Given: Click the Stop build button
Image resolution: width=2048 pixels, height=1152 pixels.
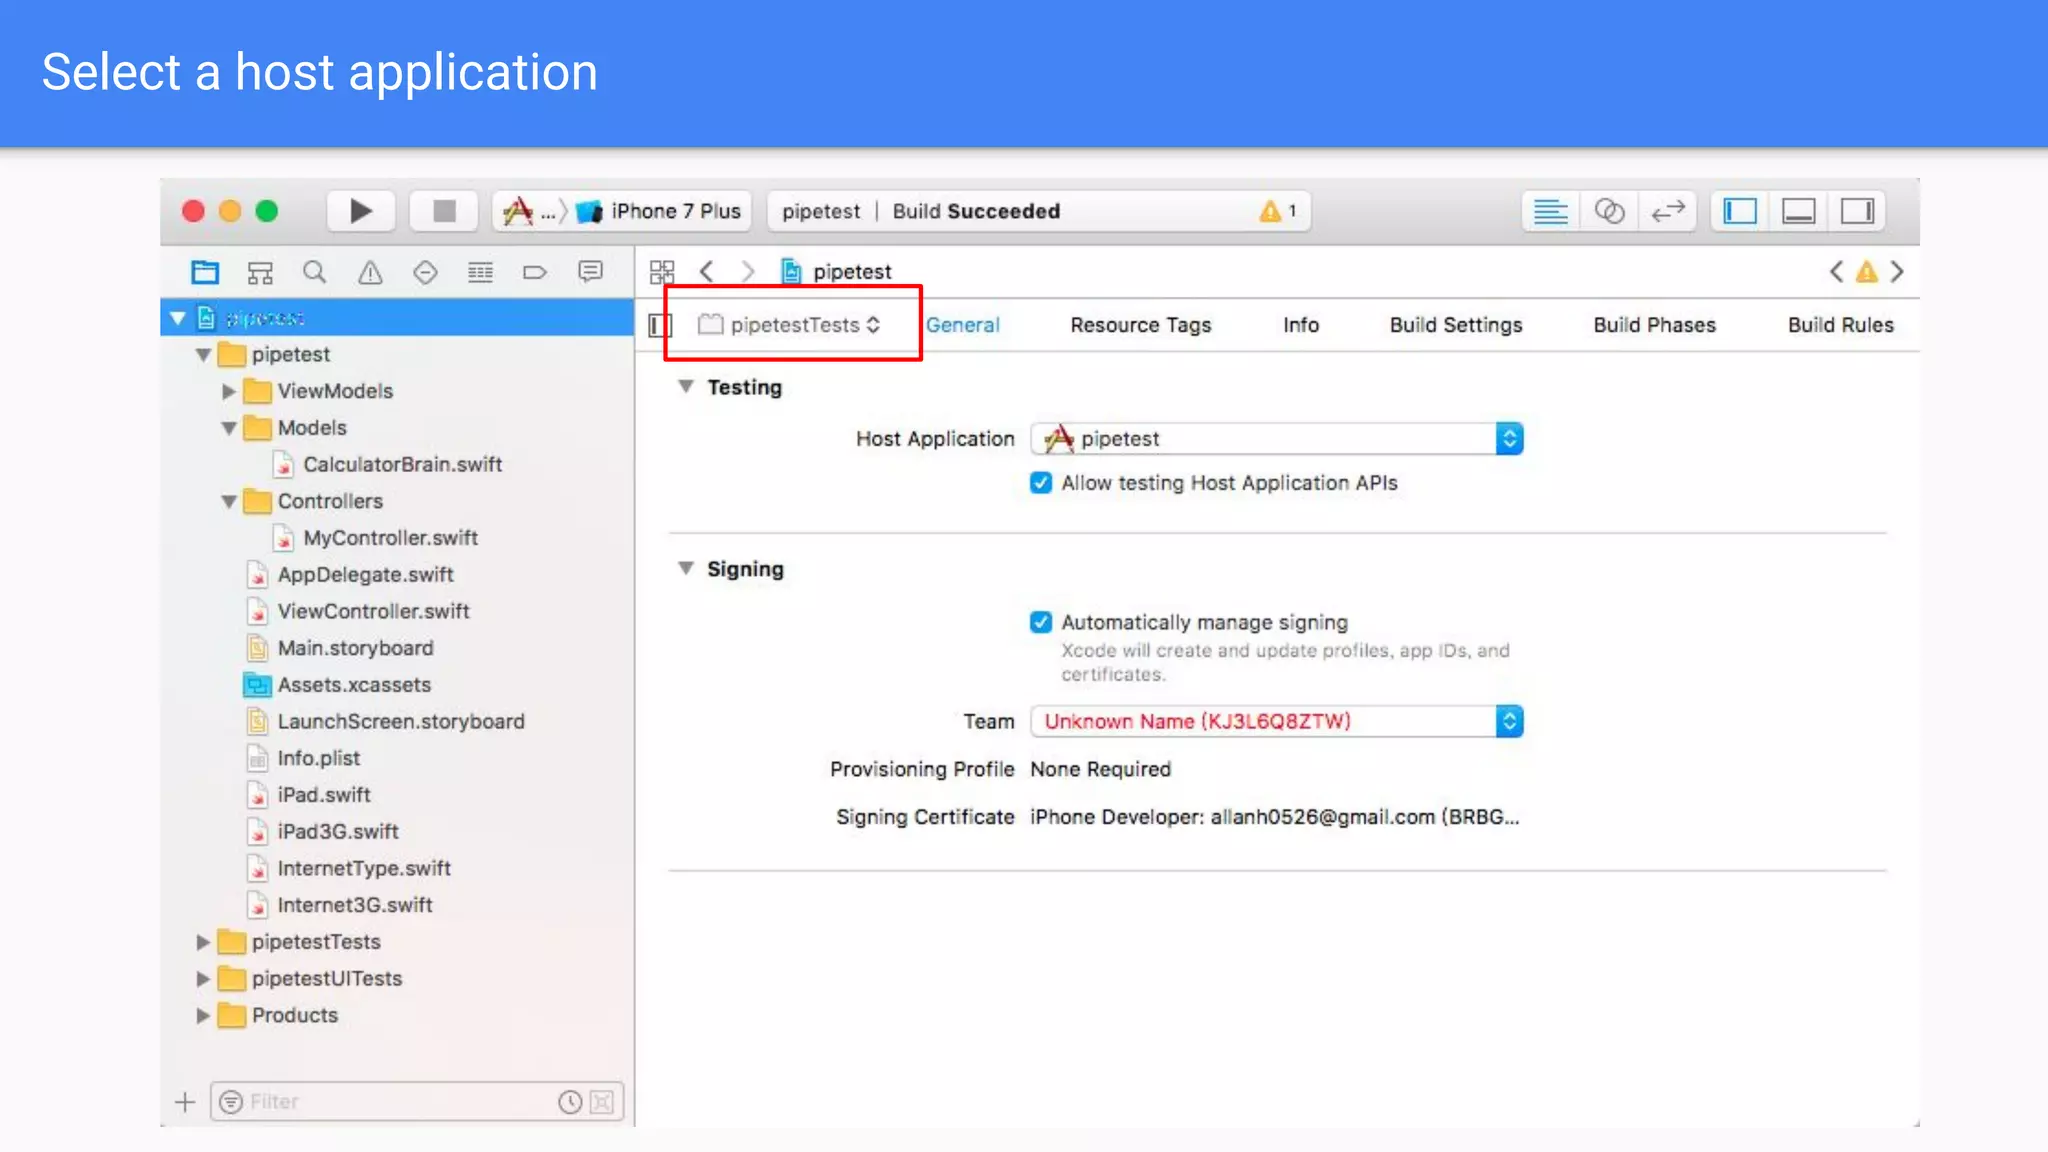Looking at the screenshot, I should [444, 211].
